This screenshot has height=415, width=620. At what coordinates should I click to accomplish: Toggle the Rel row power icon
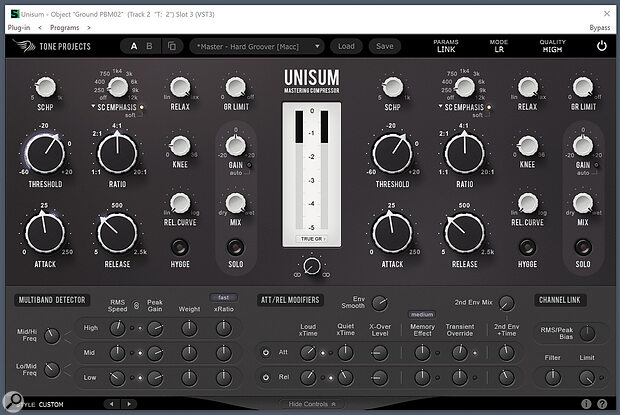(x=266, y=377)
